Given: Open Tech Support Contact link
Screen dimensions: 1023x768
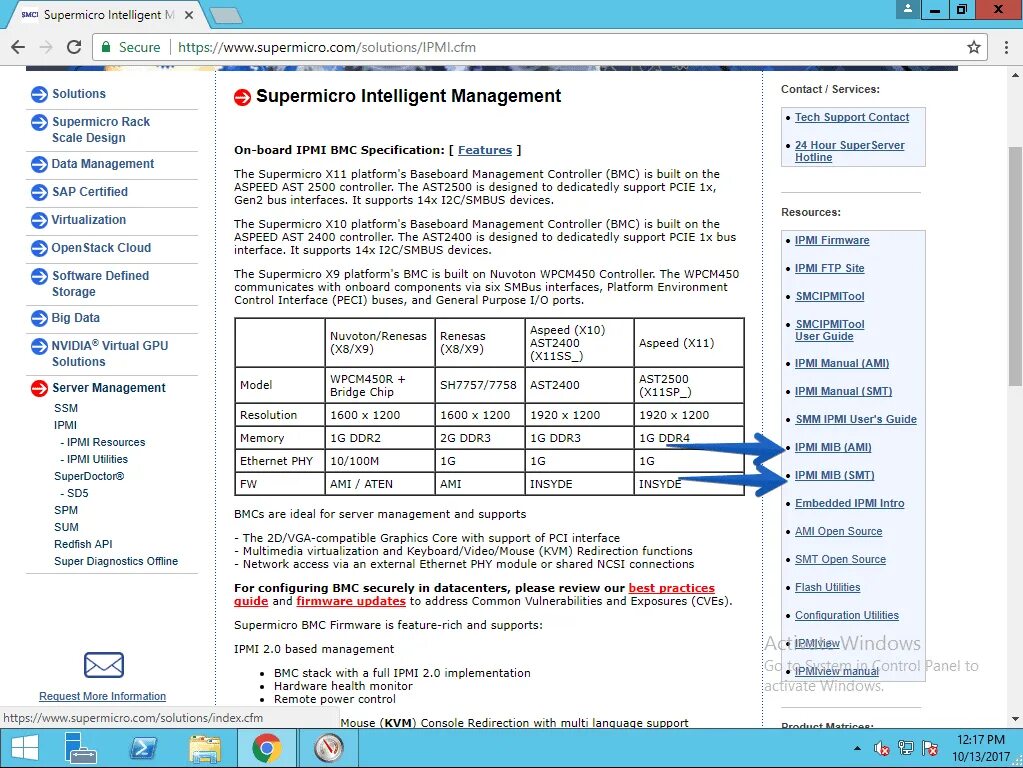Looking at the screenshot, I should [851, 117].
